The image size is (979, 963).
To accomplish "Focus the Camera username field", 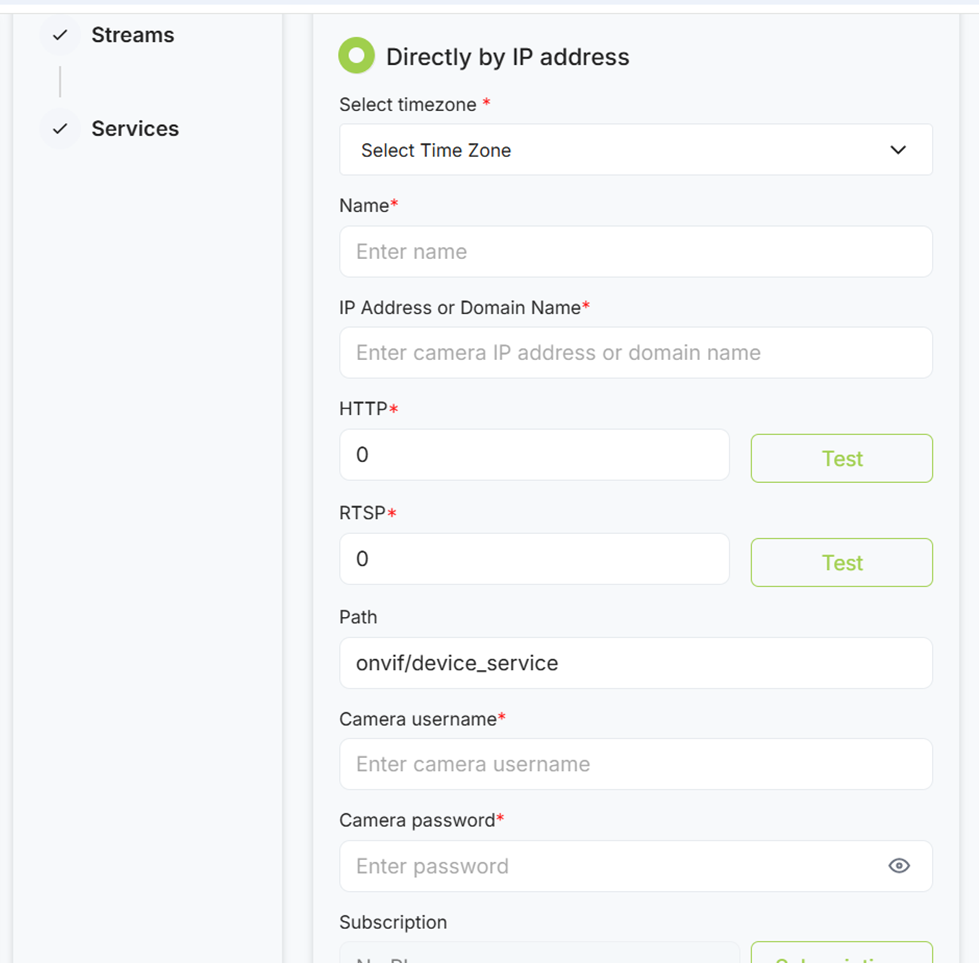I will pyautogui.click(x=635, y=765).
